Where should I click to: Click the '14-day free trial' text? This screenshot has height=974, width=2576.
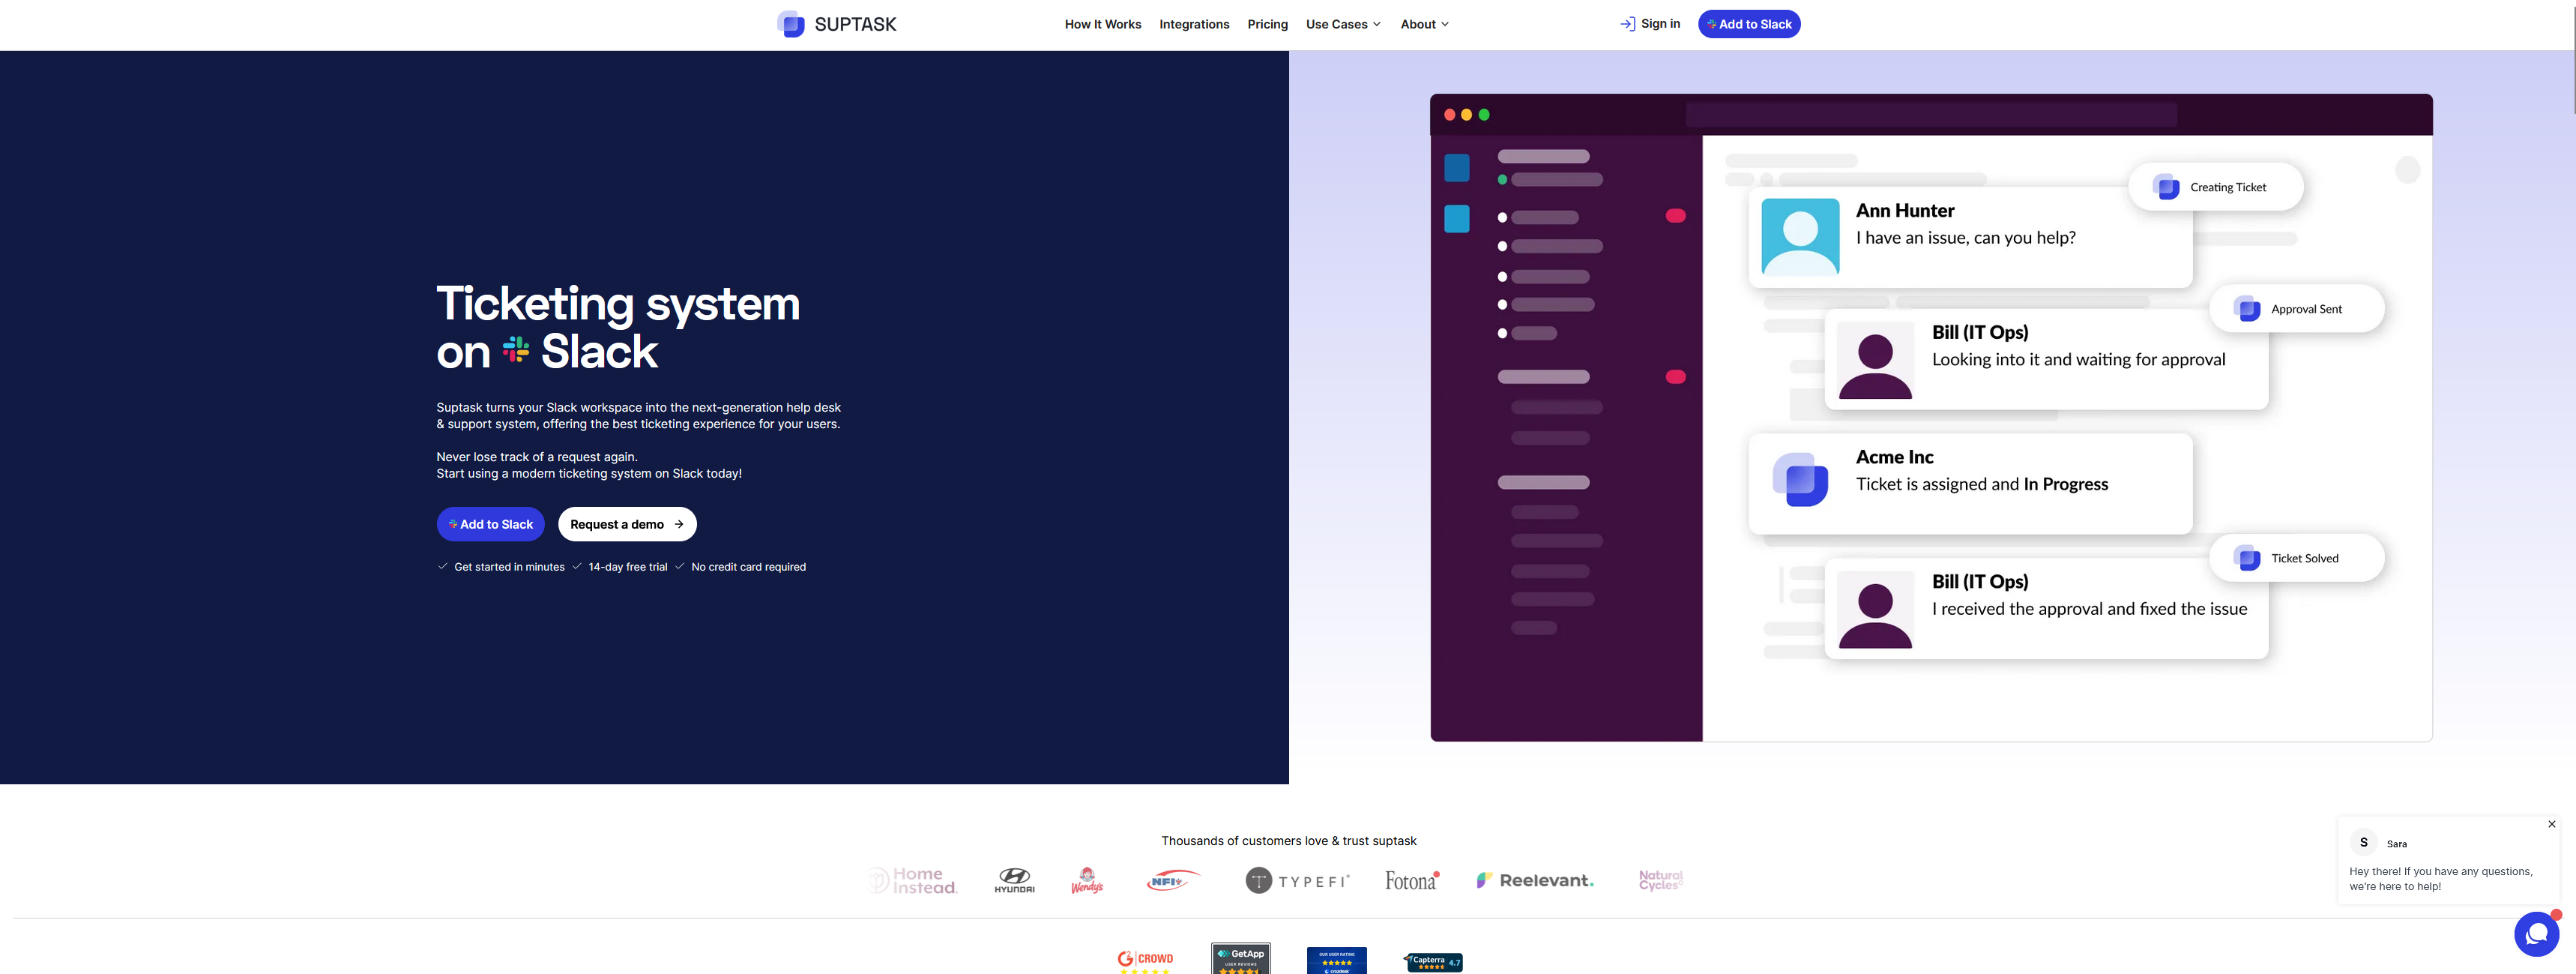click(x=627, y=567)
